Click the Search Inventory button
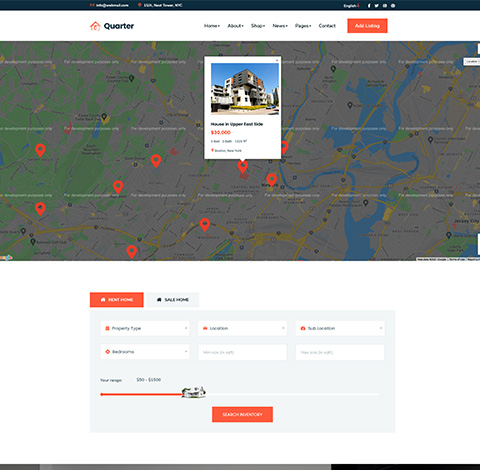The image size is (480, 470). point(242,414)
